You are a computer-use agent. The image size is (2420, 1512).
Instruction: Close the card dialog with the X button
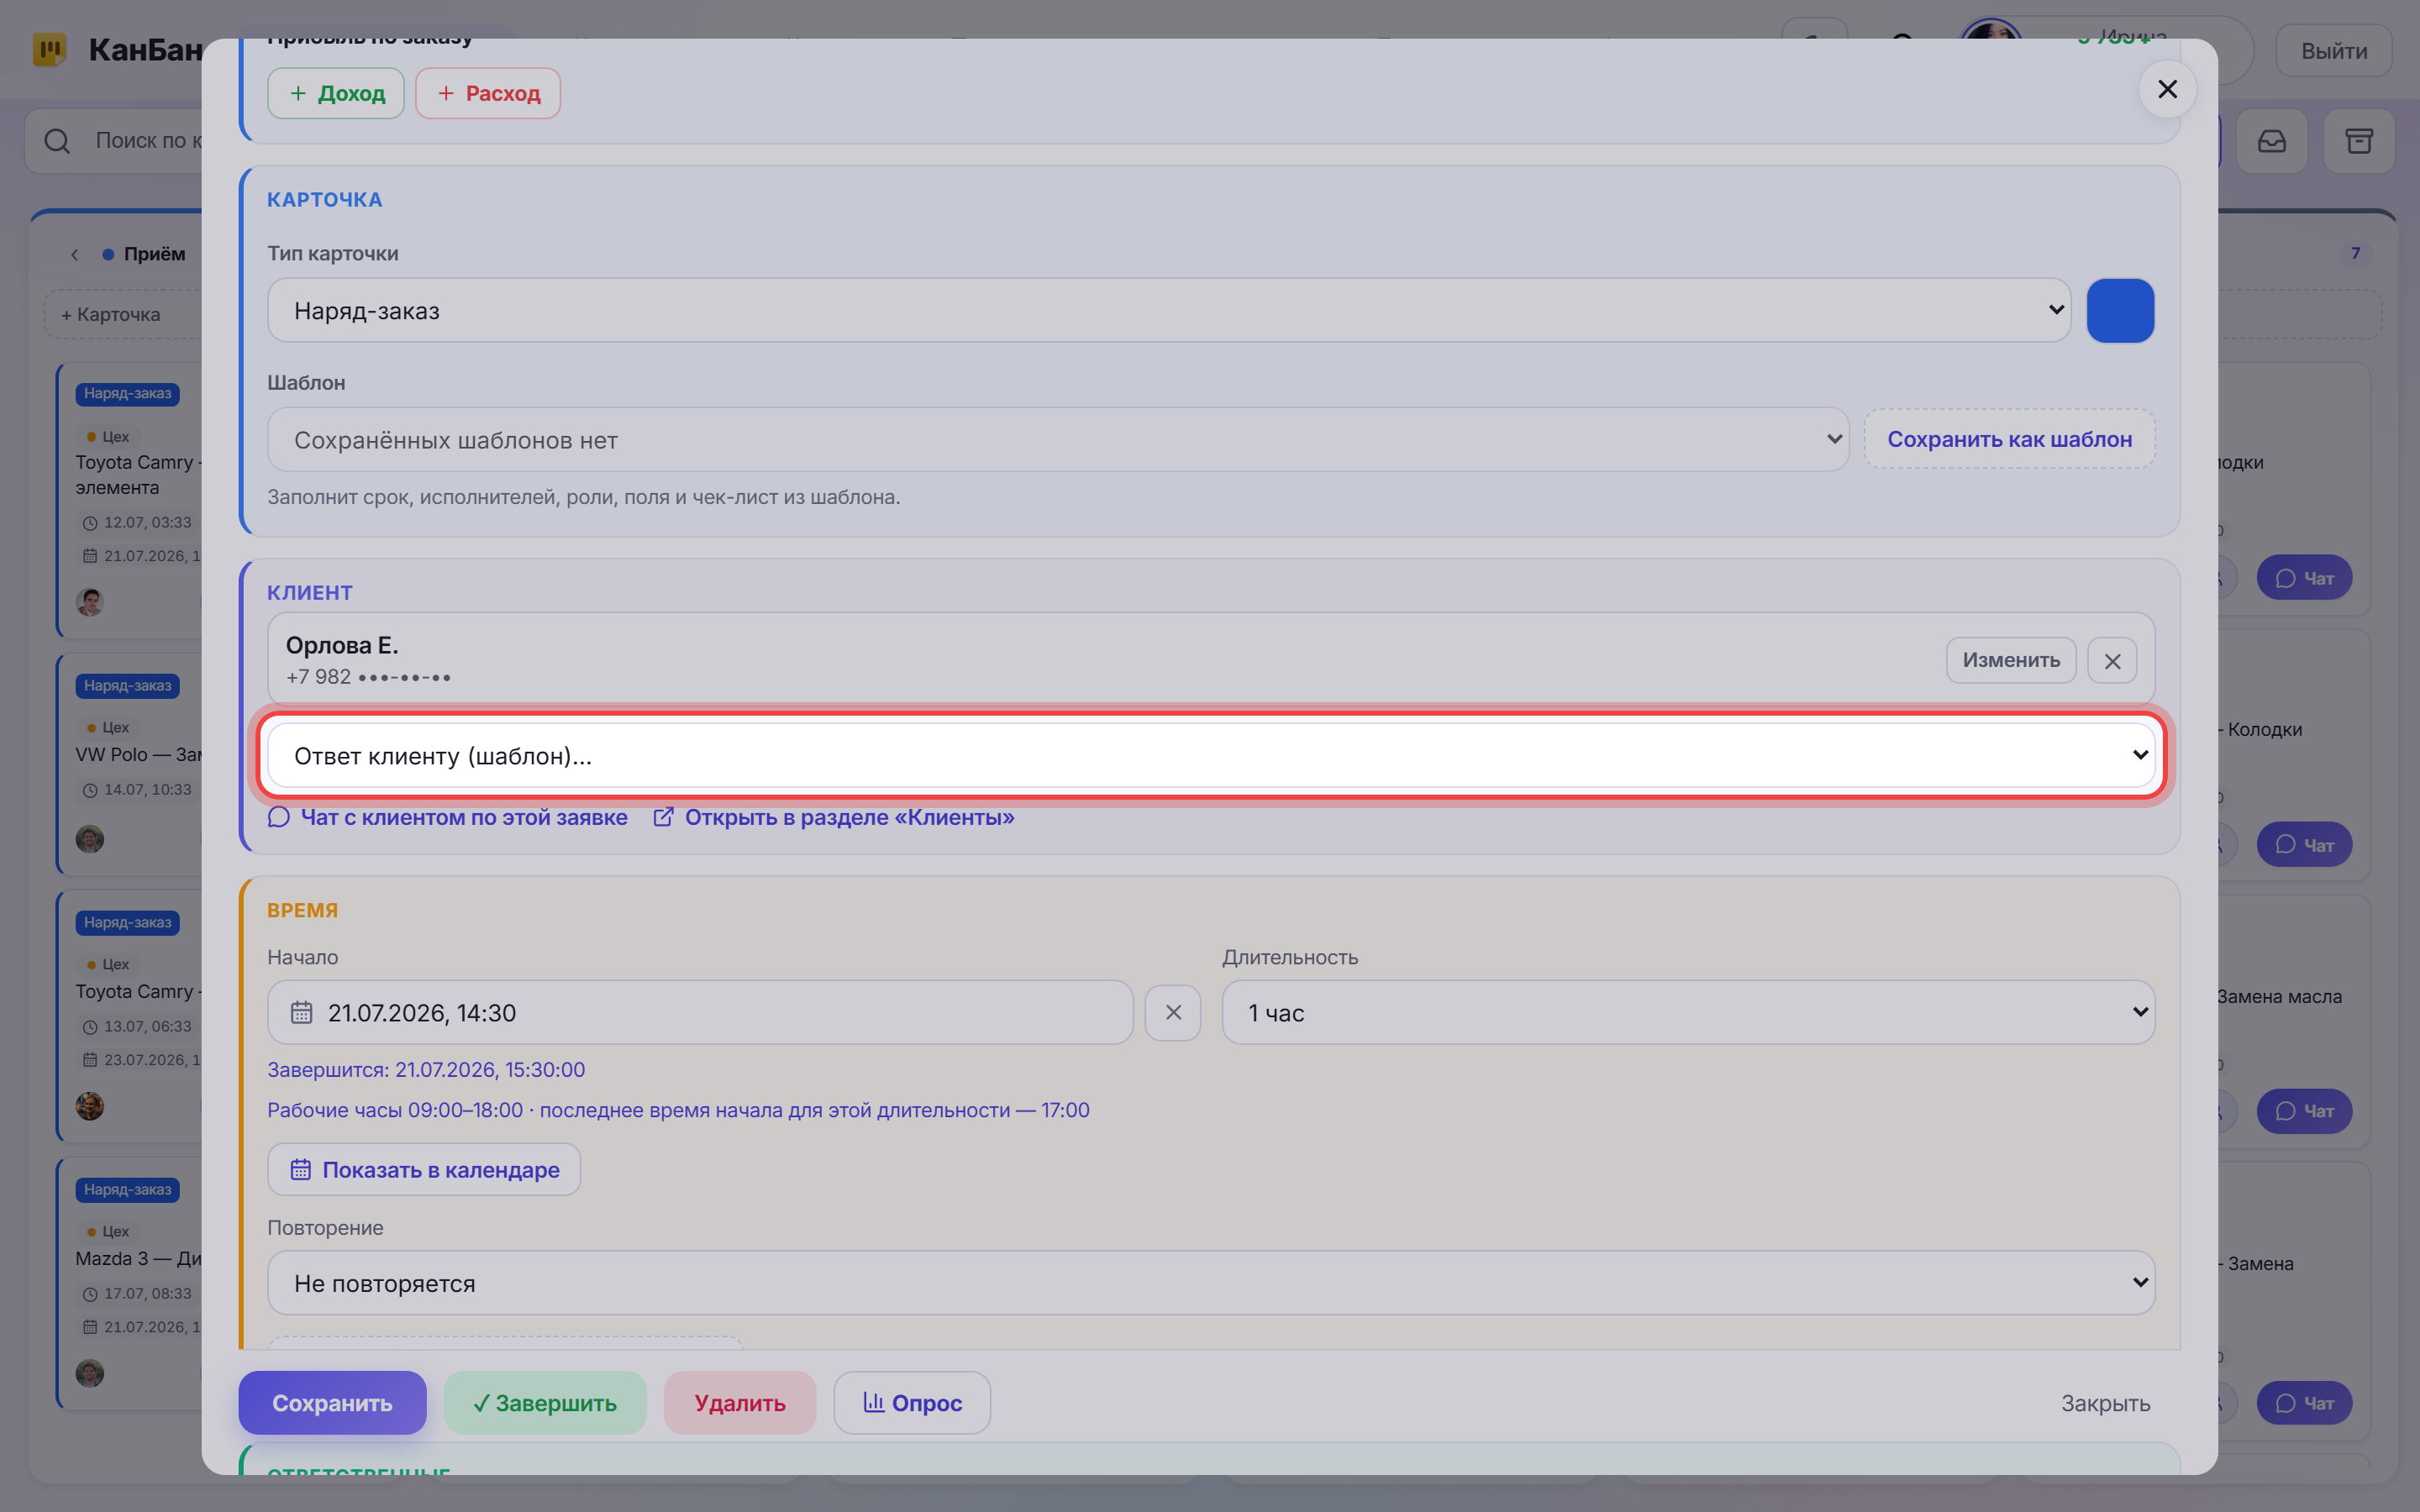point(2167,90)
